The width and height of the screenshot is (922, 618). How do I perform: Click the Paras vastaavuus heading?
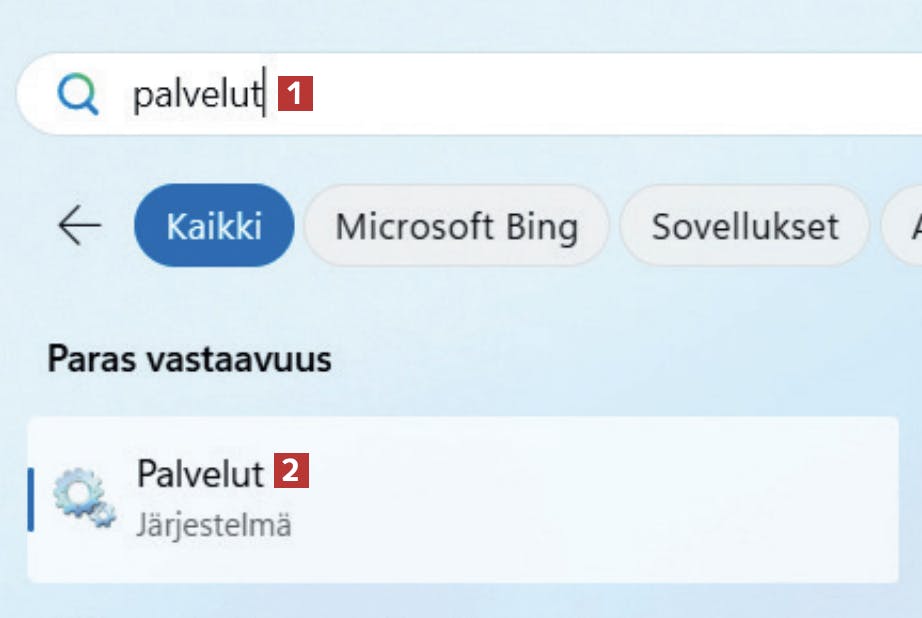(x=189, y=359)
